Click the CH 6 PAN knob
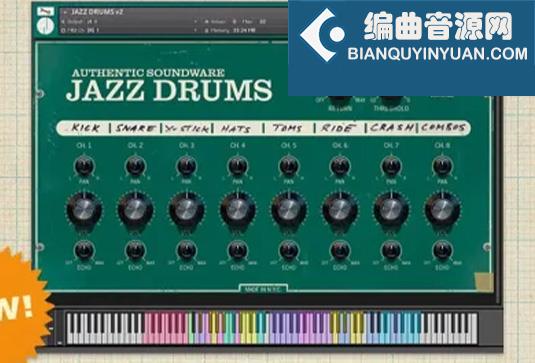The height and width of the screenshot is (363, 535). click(340, 166)
